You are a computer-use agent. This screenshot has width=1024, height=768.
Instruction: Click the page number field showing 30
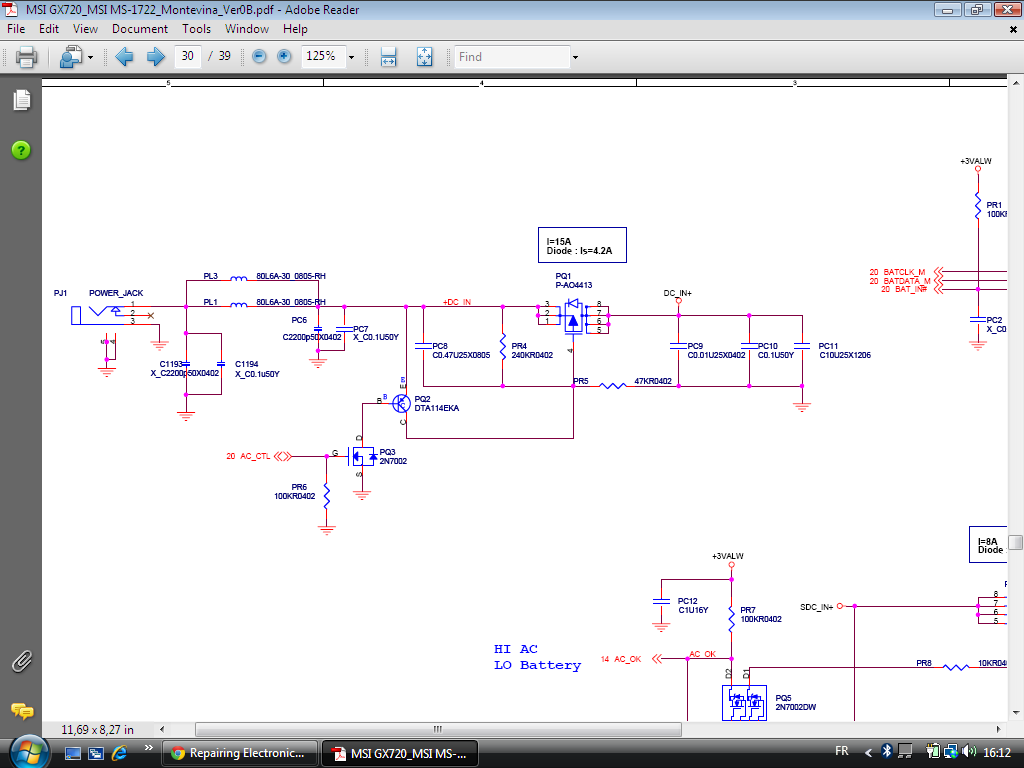tap(188, 56)
